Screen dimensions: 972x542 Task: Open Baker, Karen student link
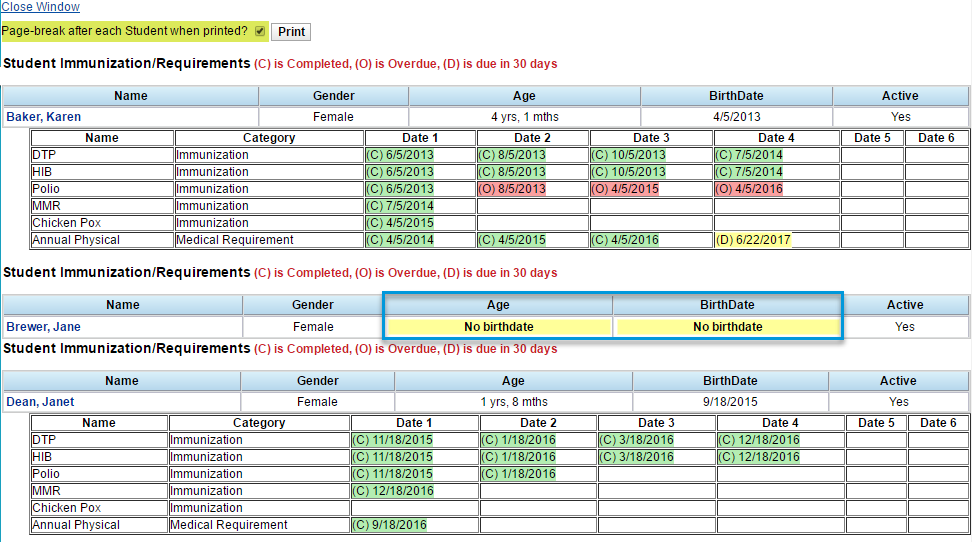[43, 117]
